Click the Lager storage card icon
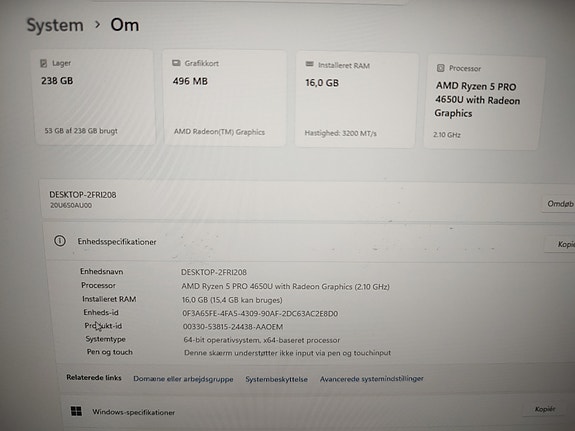Viewport: 575px width, 431px height. 43,63
